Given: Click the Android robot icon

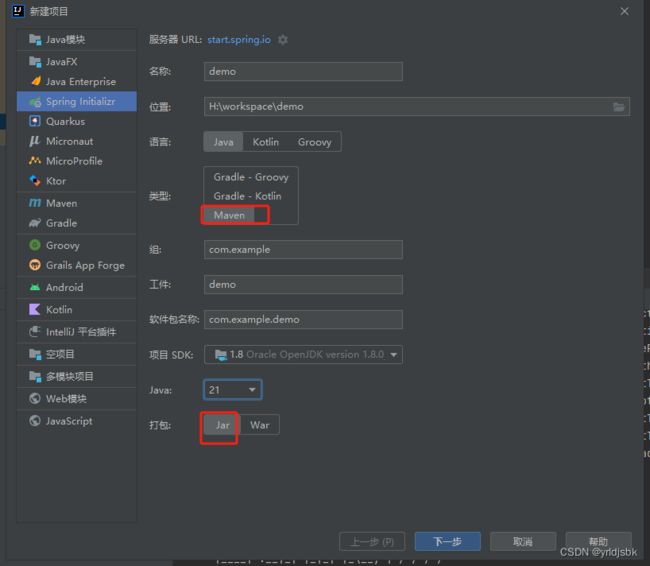Looking at the screenshot, I should (35, 287).
